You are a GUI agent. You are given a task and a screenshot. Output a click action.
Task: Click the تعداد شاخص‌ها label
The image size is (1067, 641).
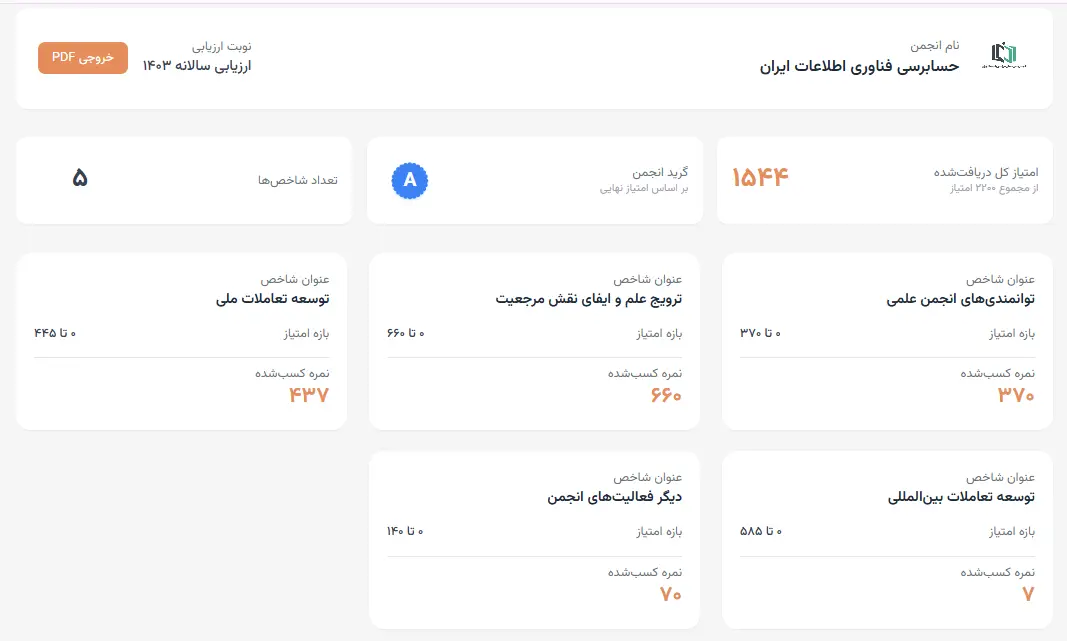point(297,180)
